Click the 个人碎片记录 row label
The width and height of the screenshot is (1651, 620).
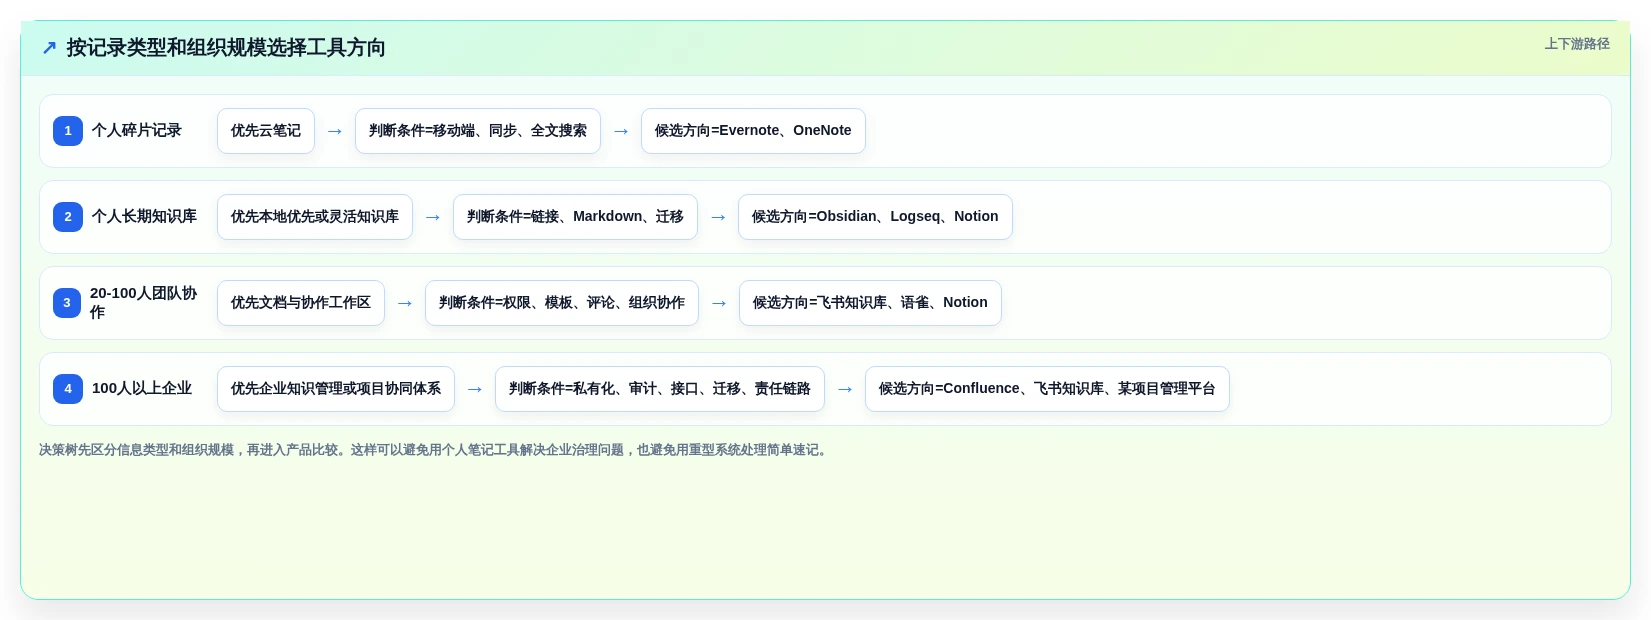click(x=137, y=131)
